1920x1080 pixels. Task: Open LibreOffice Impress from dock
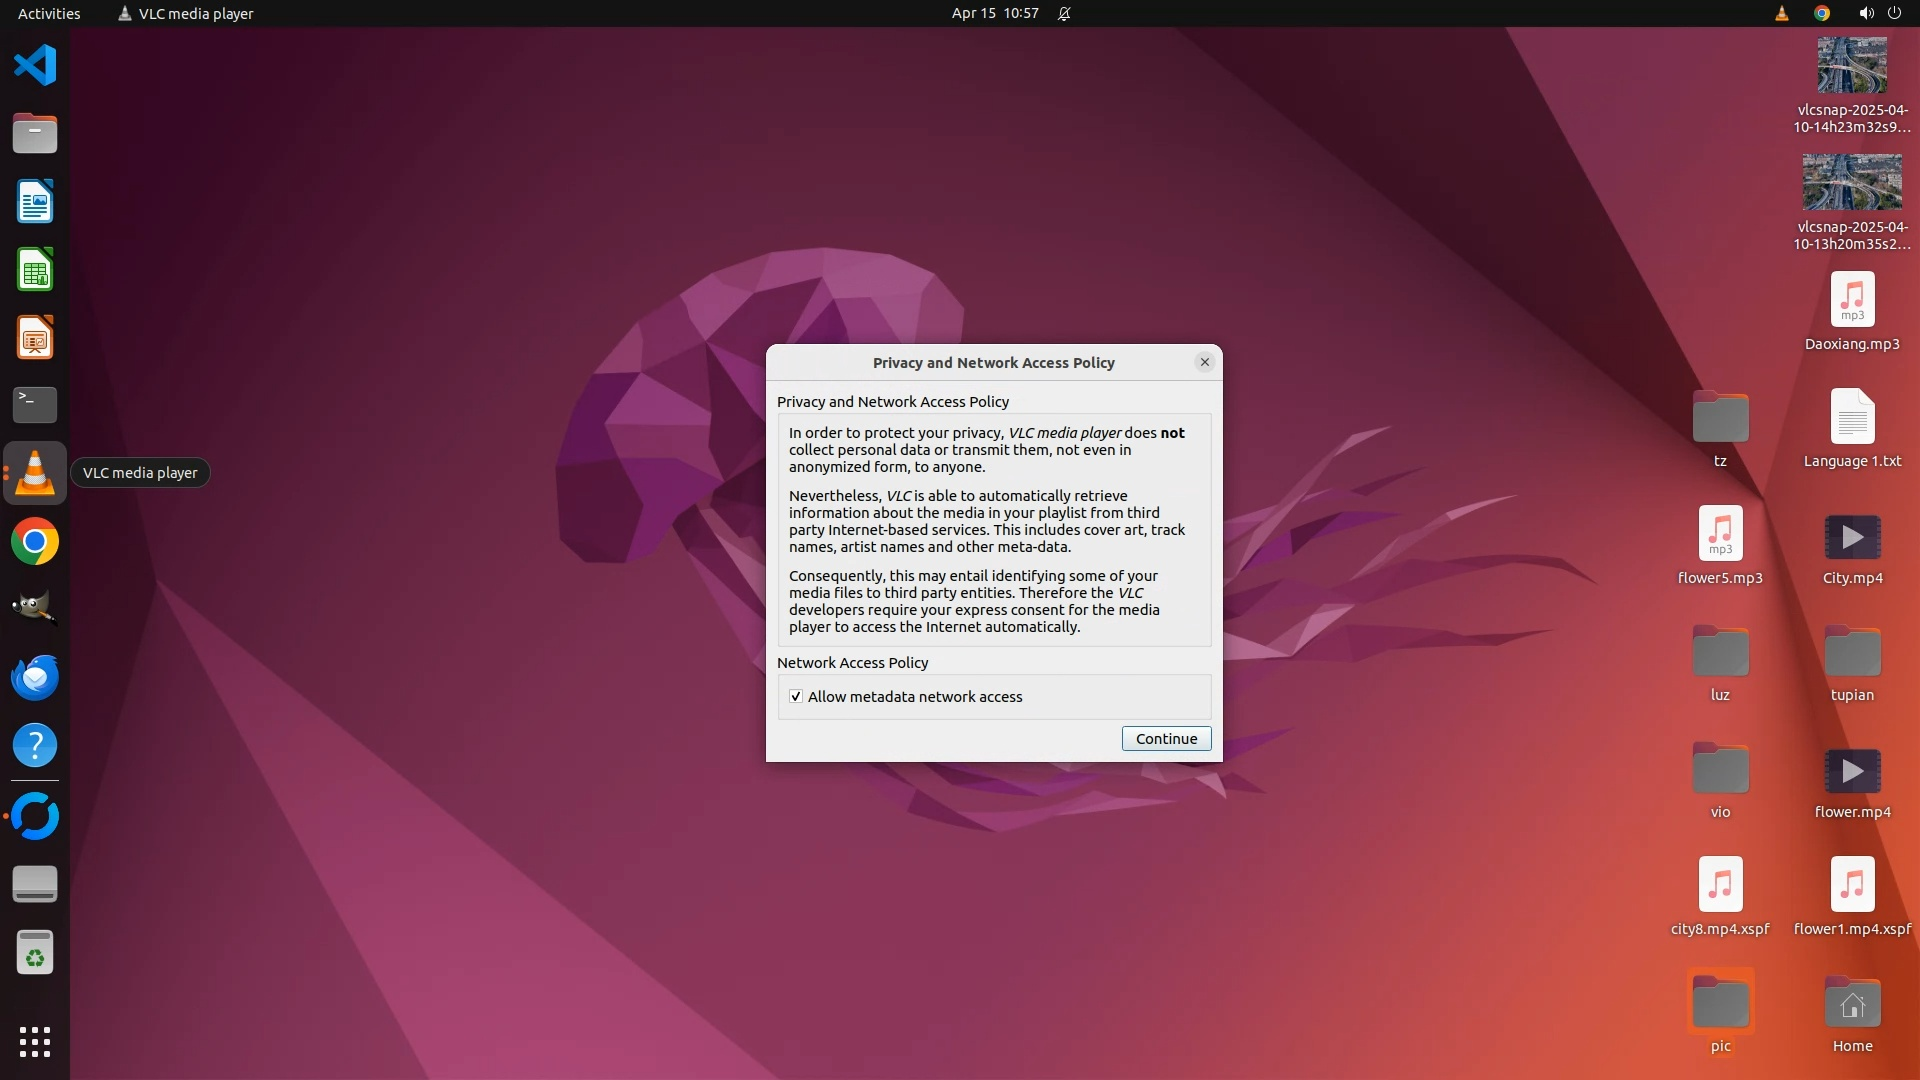35,338
